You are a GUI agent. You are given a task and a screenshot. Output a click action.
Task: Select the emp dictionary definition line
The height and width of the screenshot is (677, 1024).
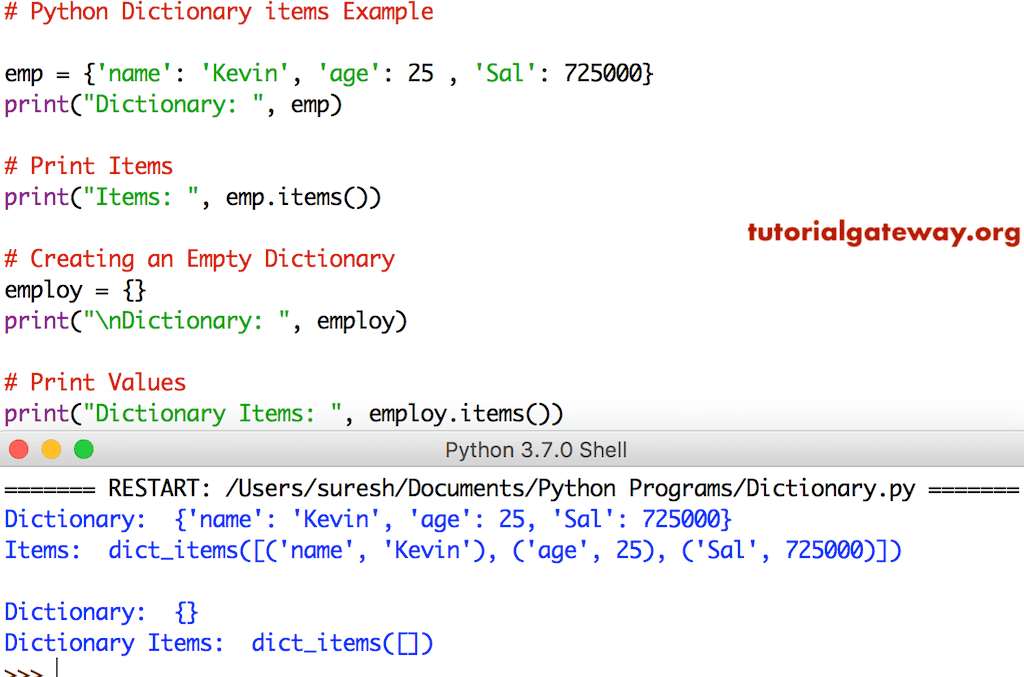click(x=330, y=72)
